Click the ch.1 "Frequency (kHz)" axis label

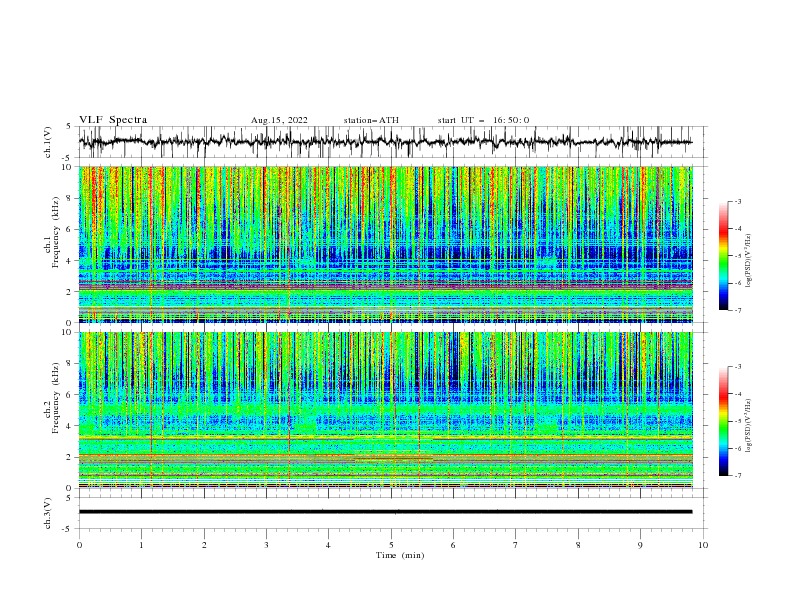pyautogui.click(x=56, y=232)
